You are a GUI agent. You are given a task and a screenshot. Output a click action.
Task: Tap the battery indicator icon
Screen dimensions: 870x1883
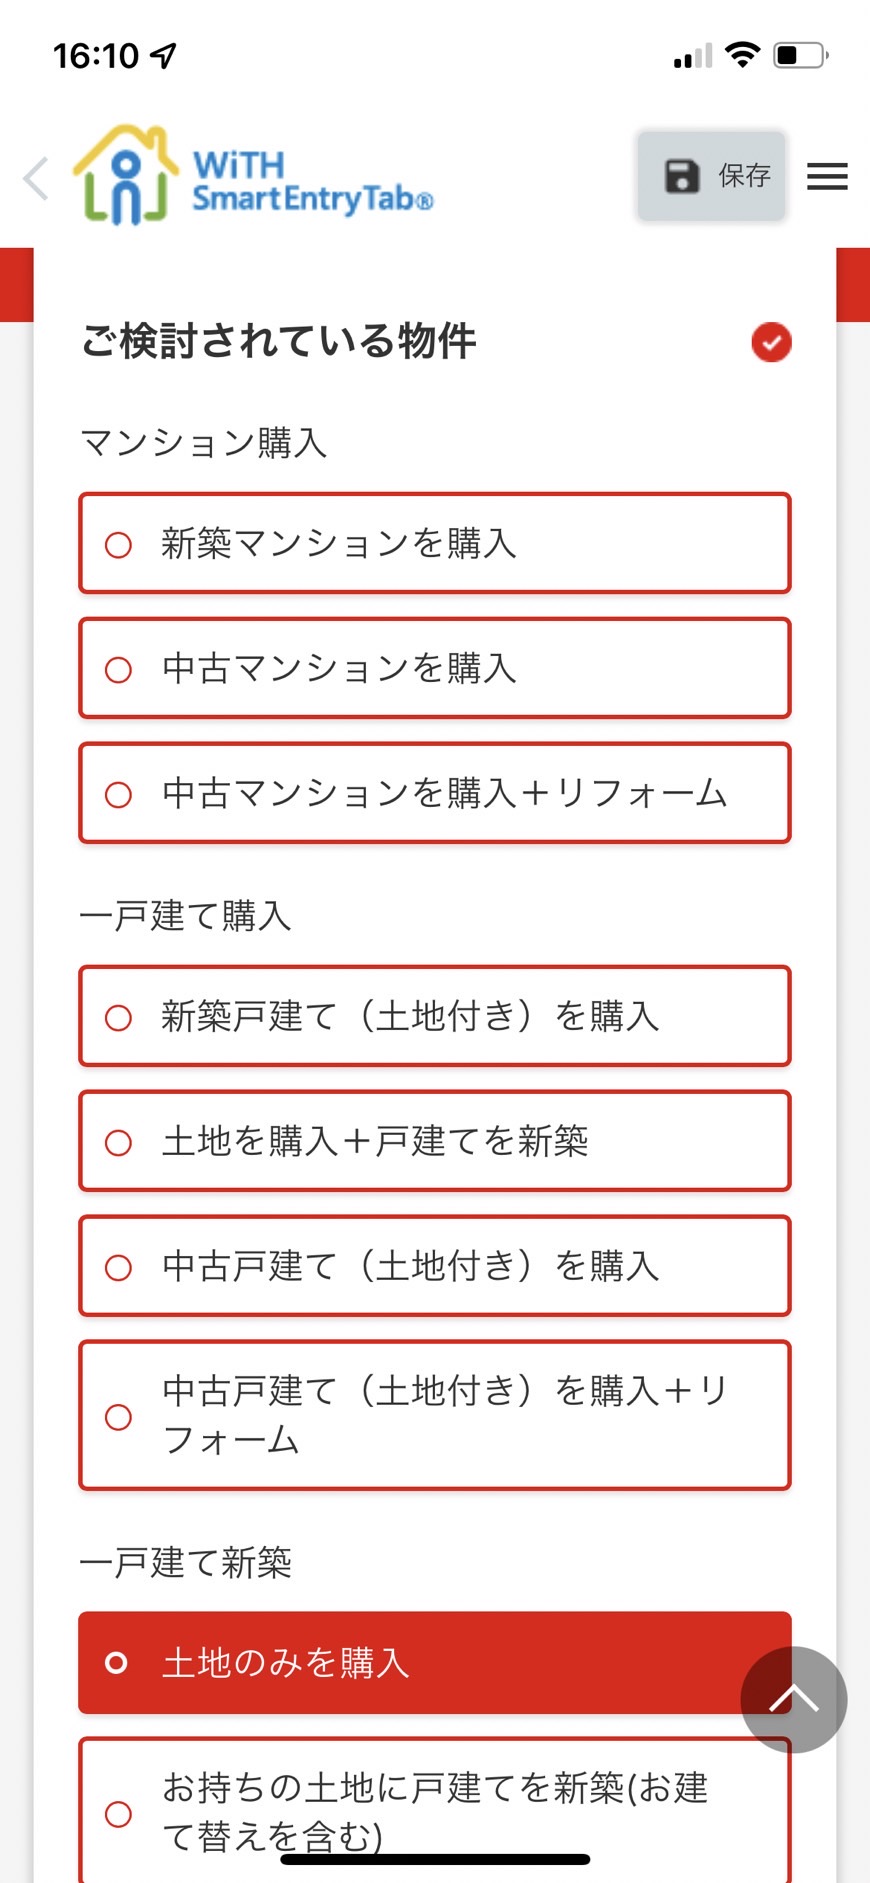click(x=801, y=55)
